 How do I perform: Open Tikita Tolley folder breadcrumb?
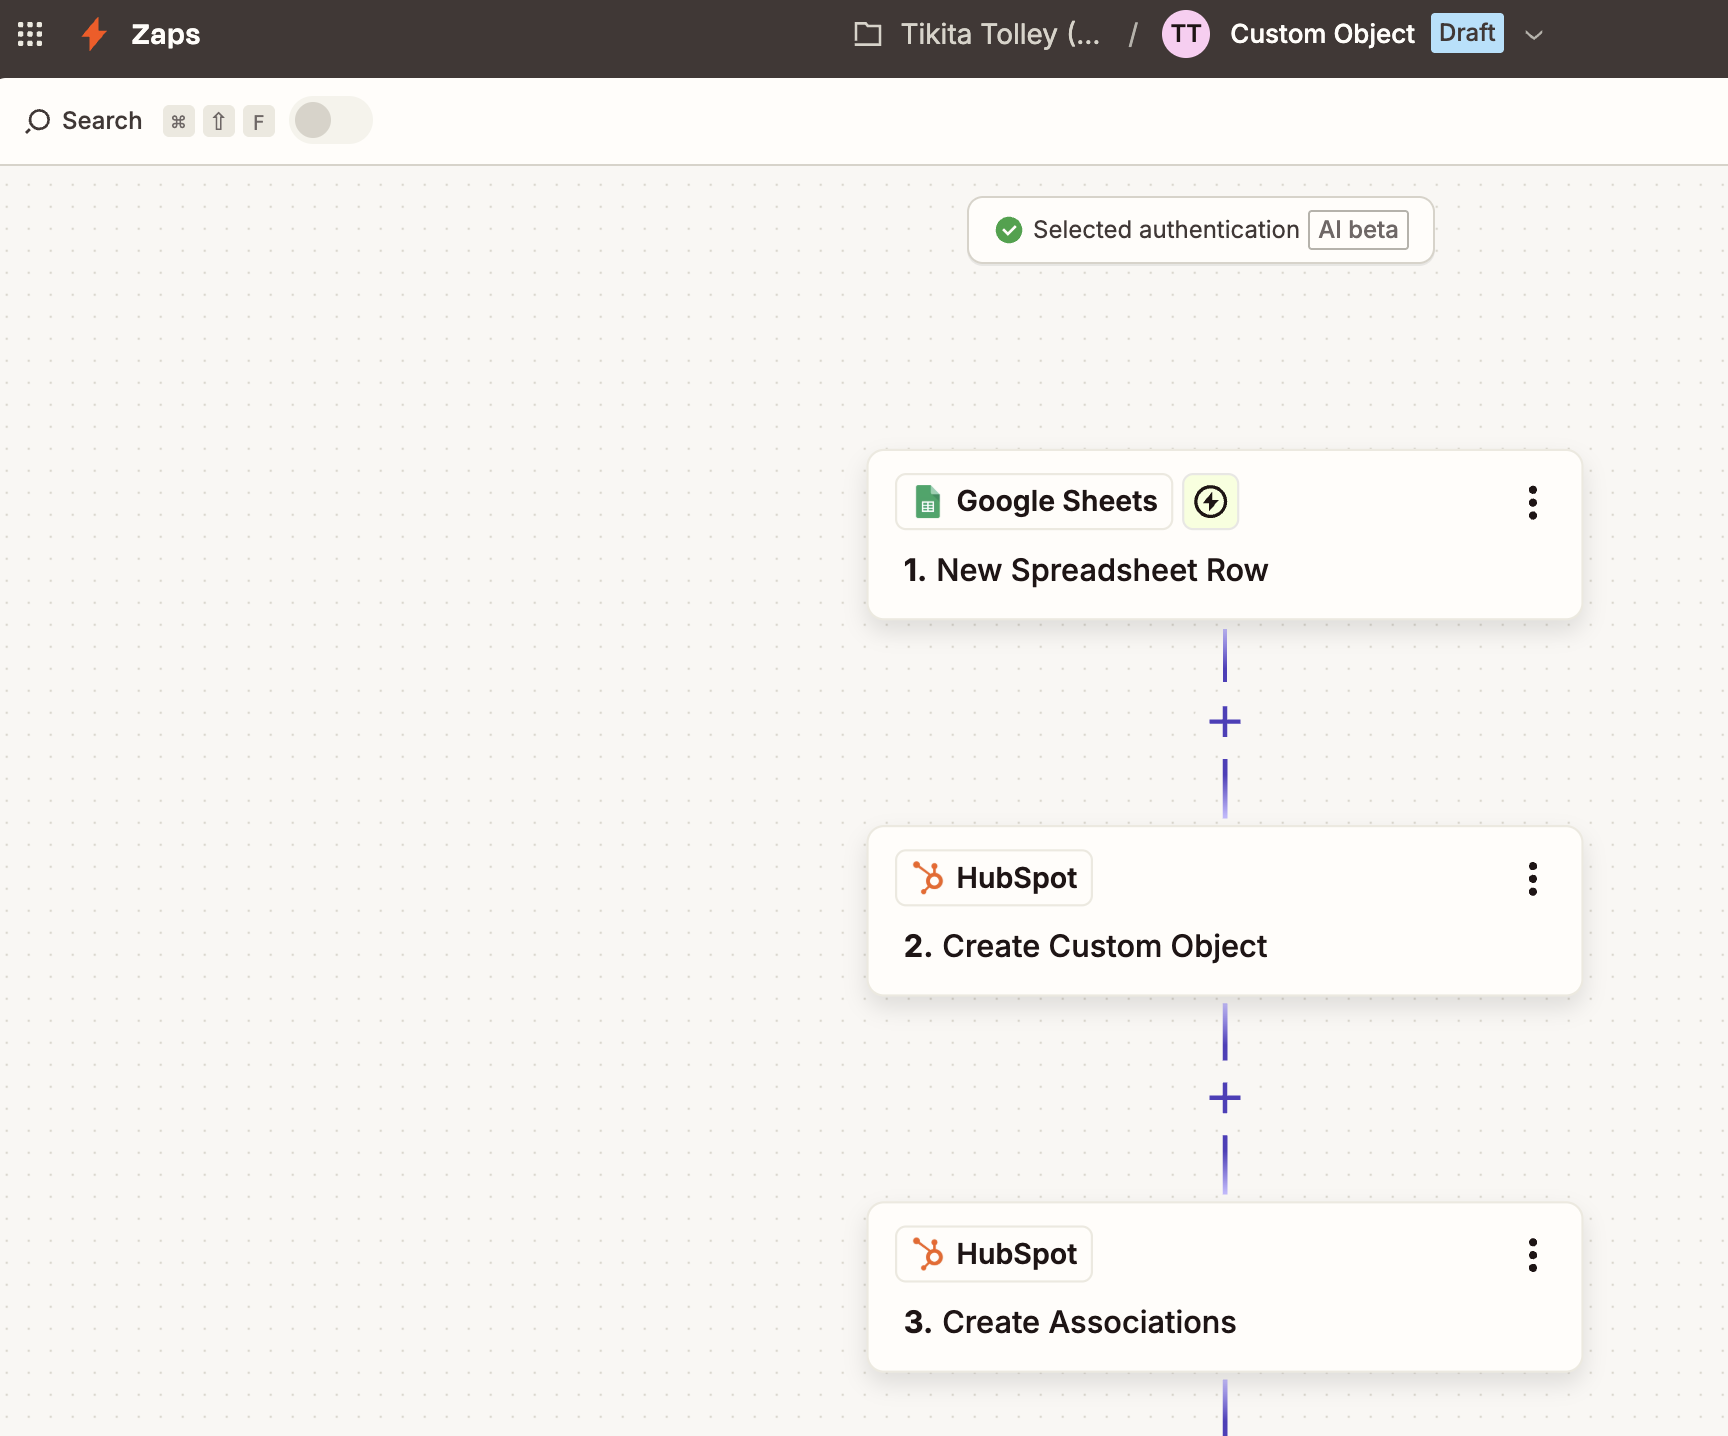(x=1000, y=34)
